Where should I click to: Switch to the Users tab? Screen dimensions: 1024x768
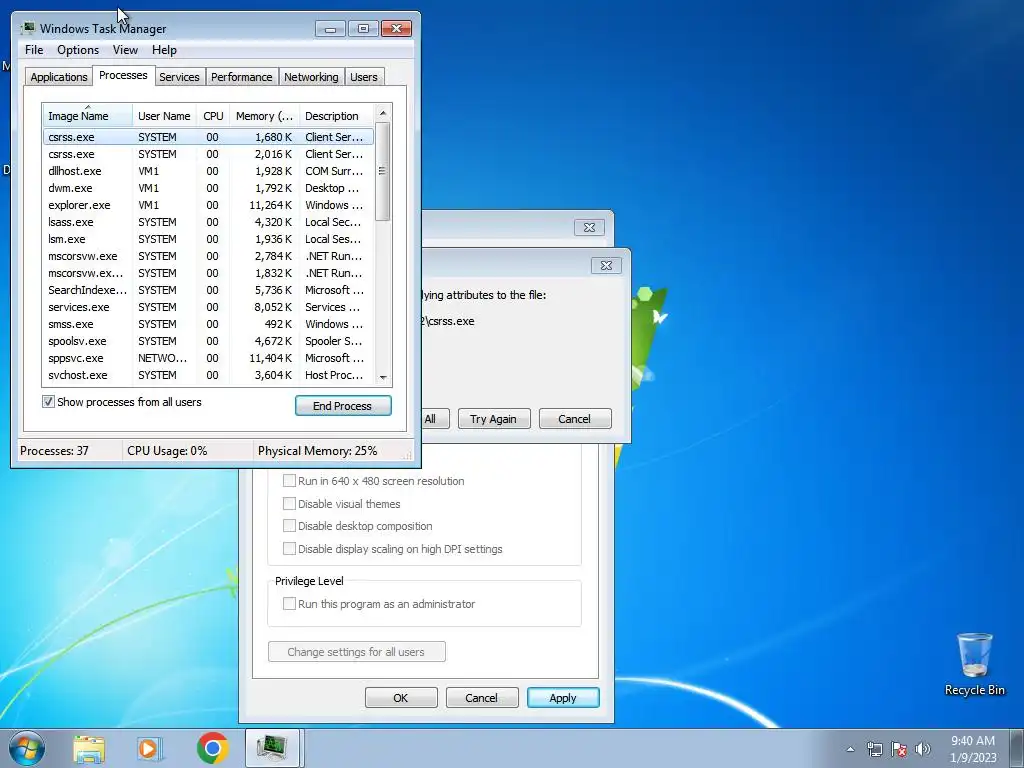coord(364,77)
